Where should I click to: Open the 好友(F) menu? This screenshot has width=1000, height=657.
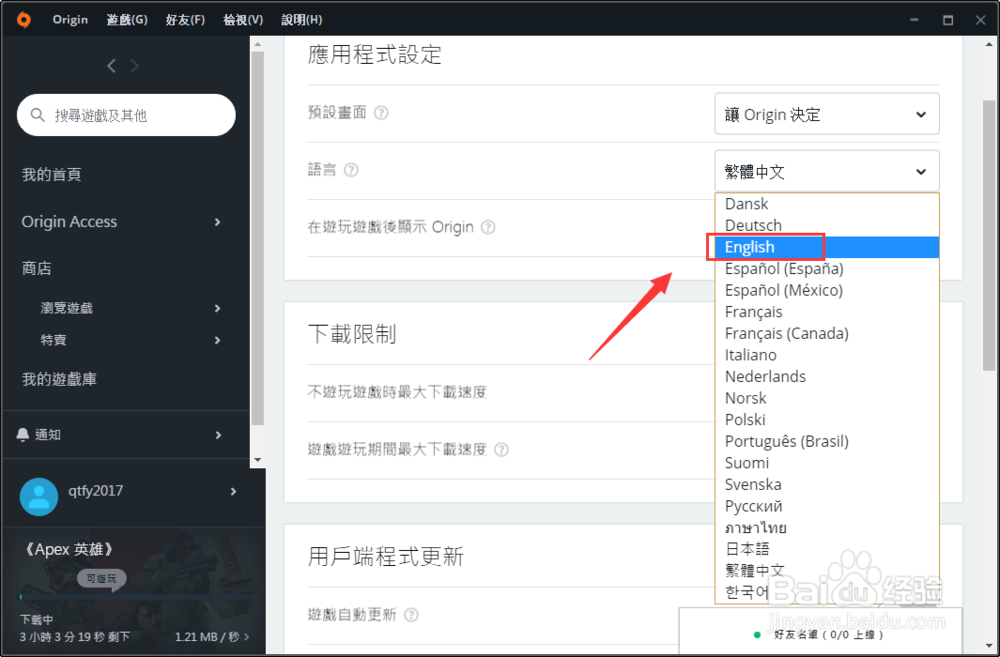pyautogui.click(x=185, y=20)
